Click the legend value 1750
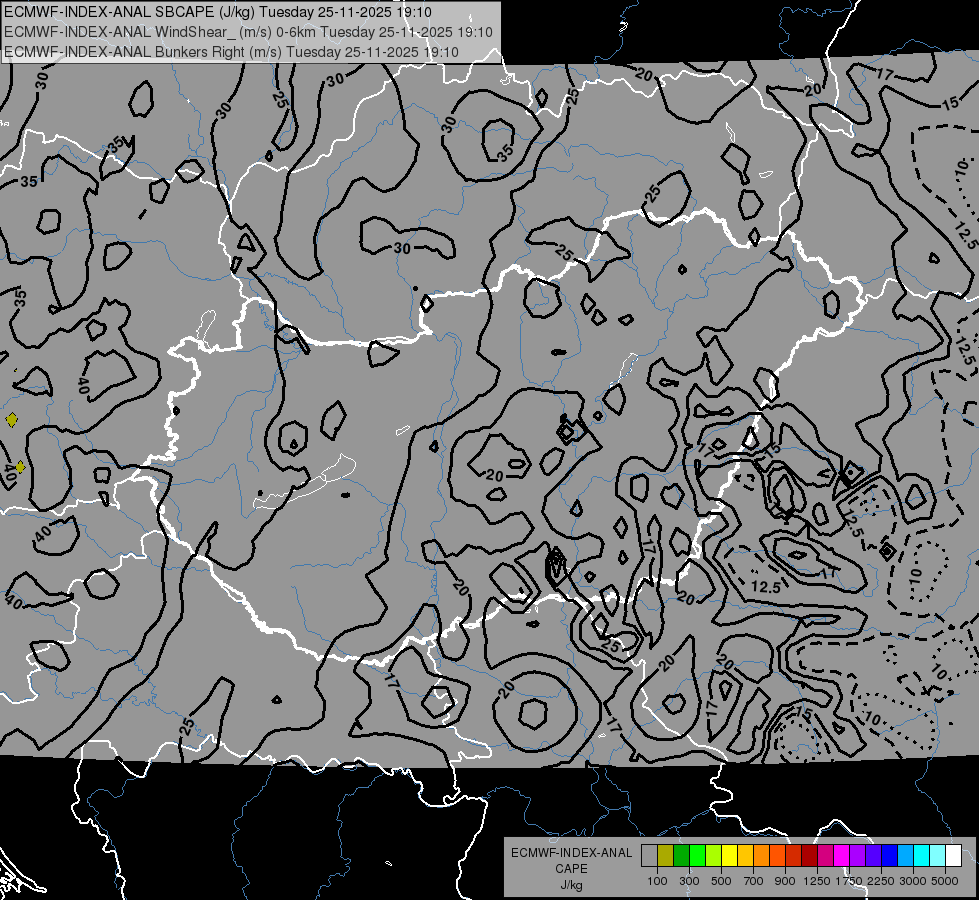The width and height of the screenshot is (979, 900). 849,881
